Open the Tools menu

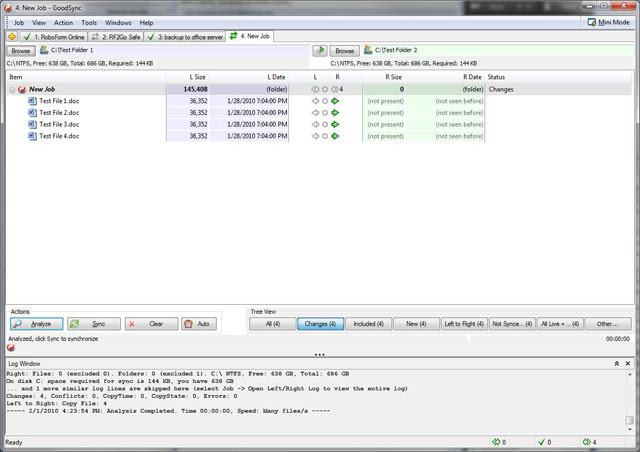click(x=89, y=23)
